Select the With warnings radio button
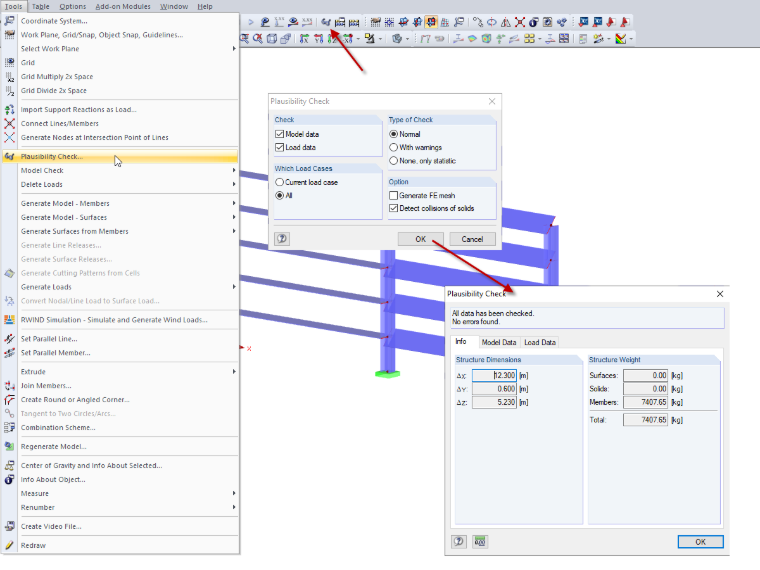Image resolution: width=760 pixels, height=570 pixels. click(x=394, y=147)
